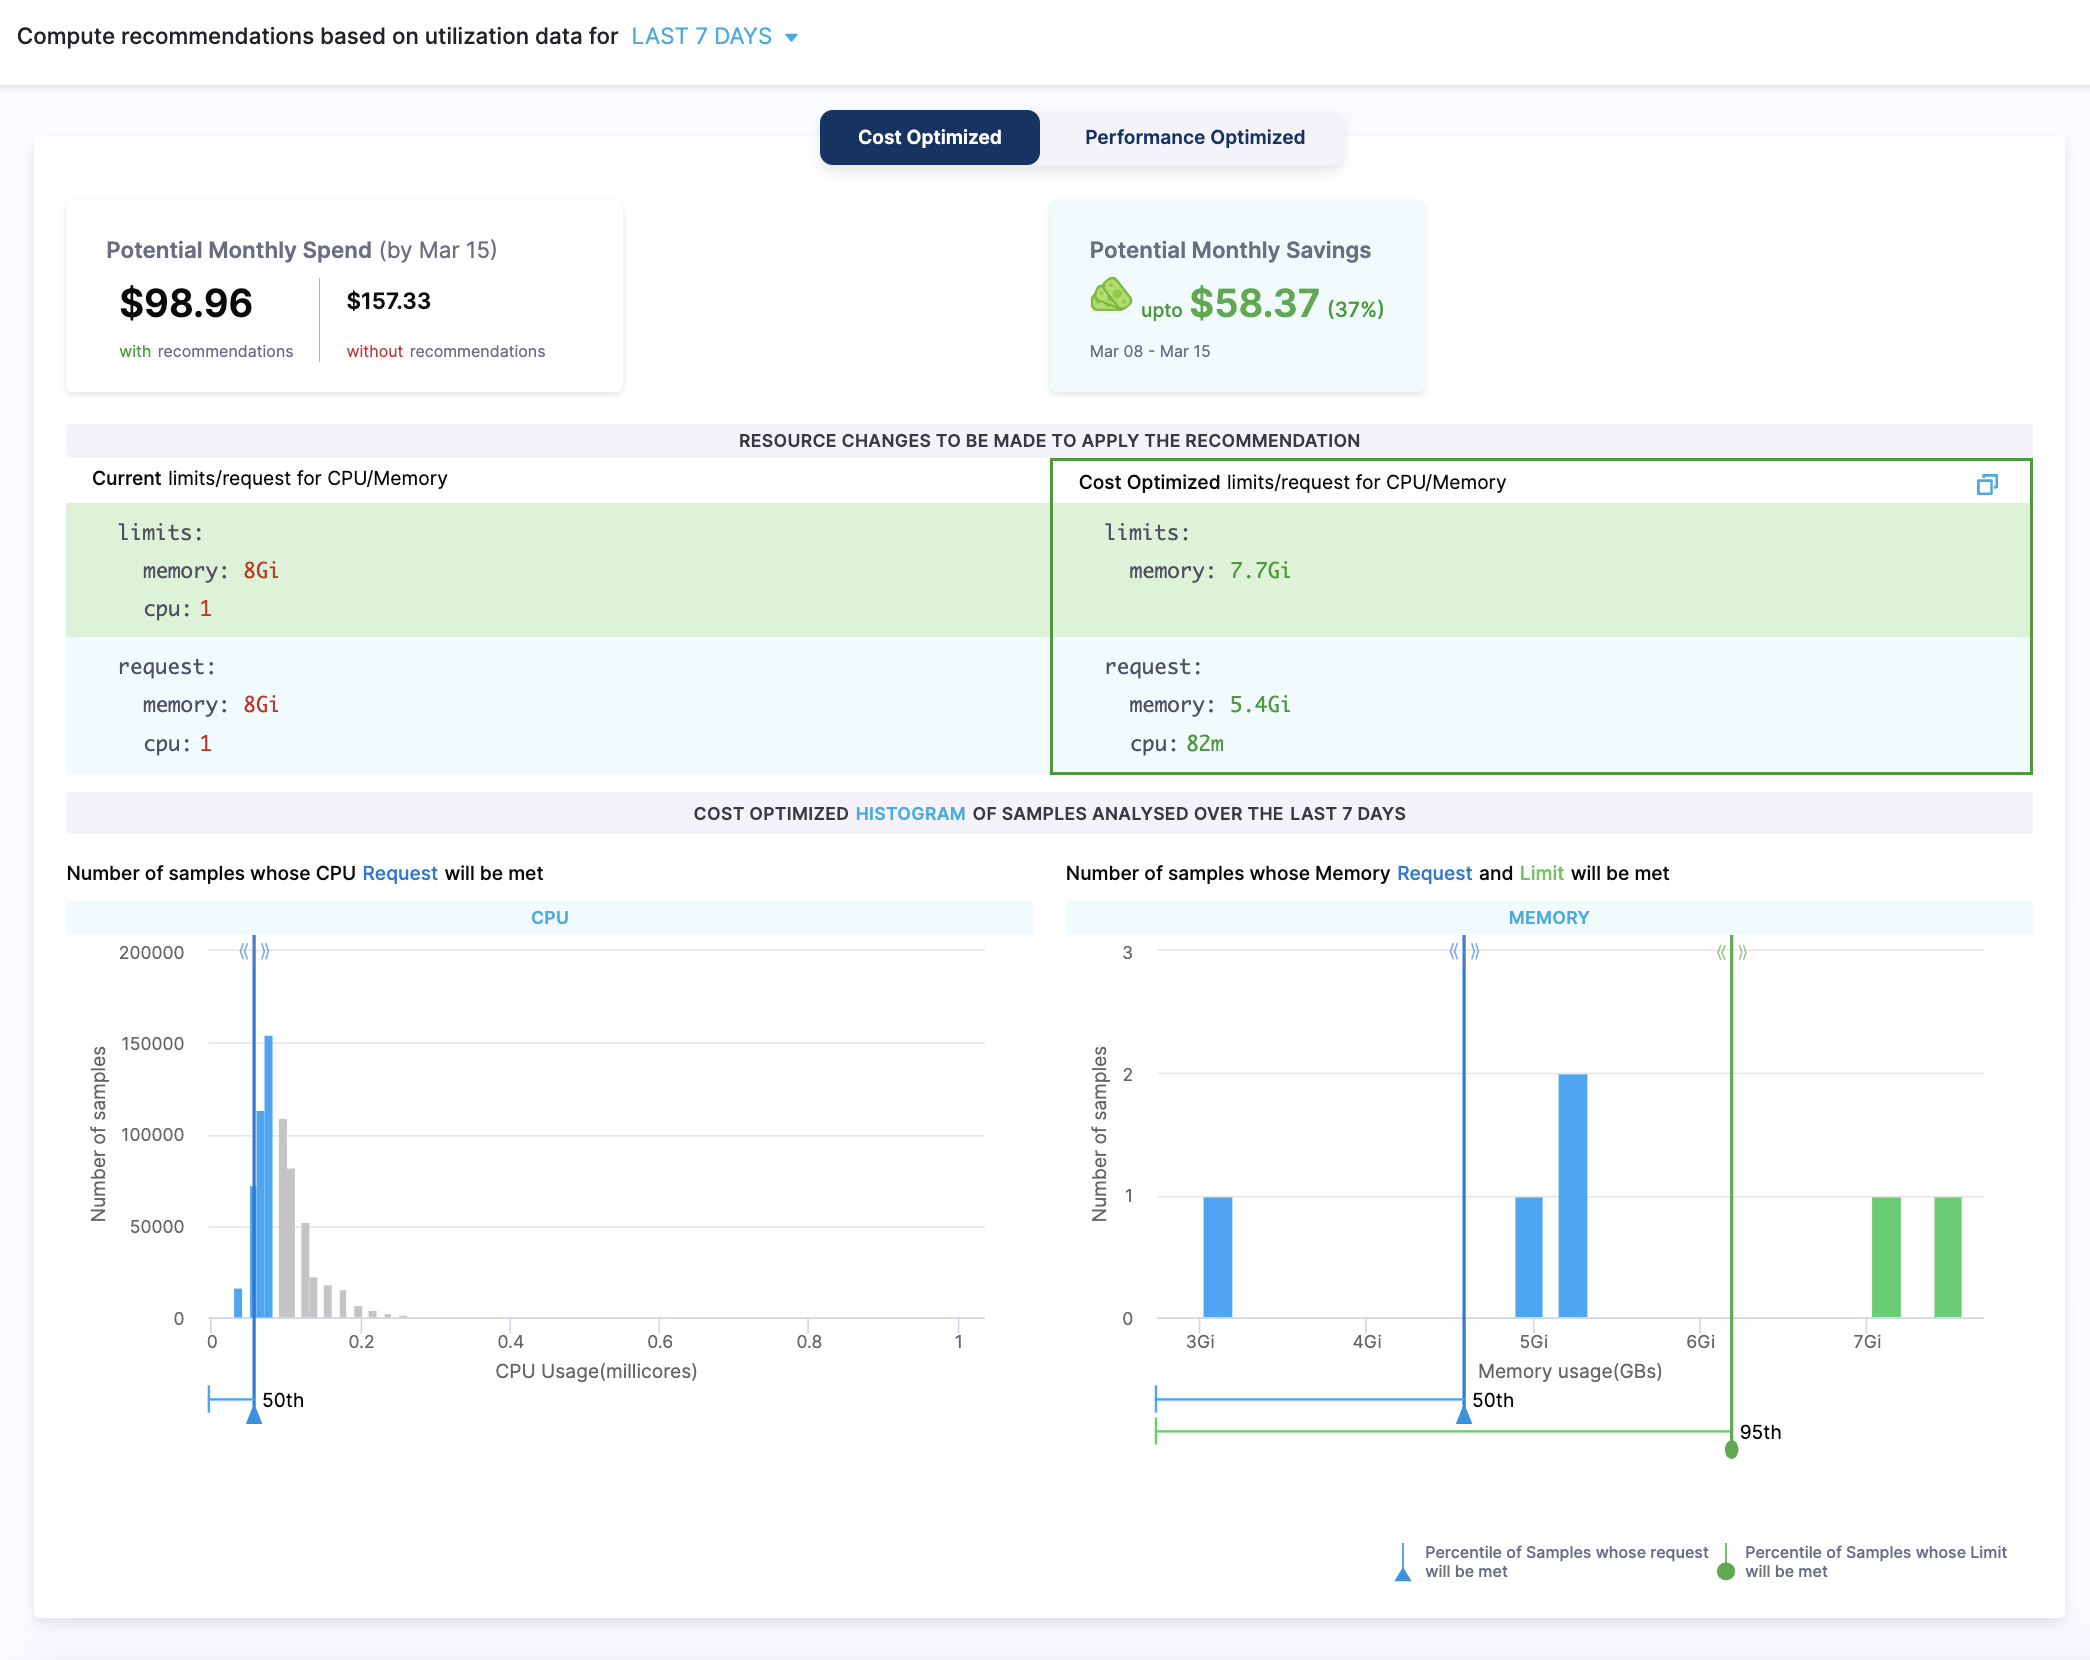Image resolution: width=2090 pixels, height=1660 pixels.
Task: Click the memory 95th percentile circle marker
Action: pos(1731,1449)
